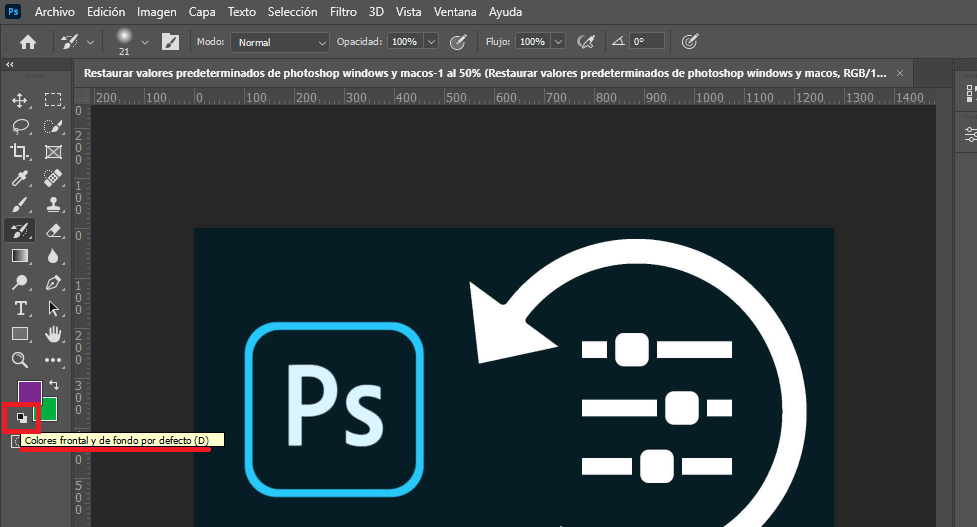Open the Imagen menu
Screen dimensions: 977x527
[x=156, y=12]
